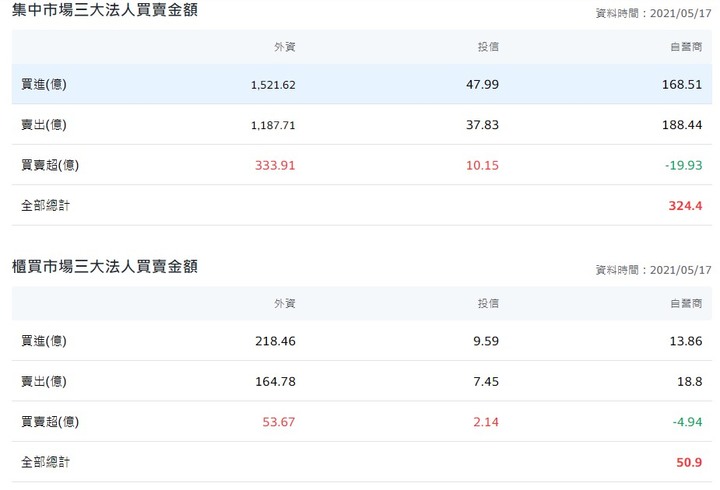Click the green -19.93 dealer value
Screen dimensions: 720x490
(x=684, y=165)
